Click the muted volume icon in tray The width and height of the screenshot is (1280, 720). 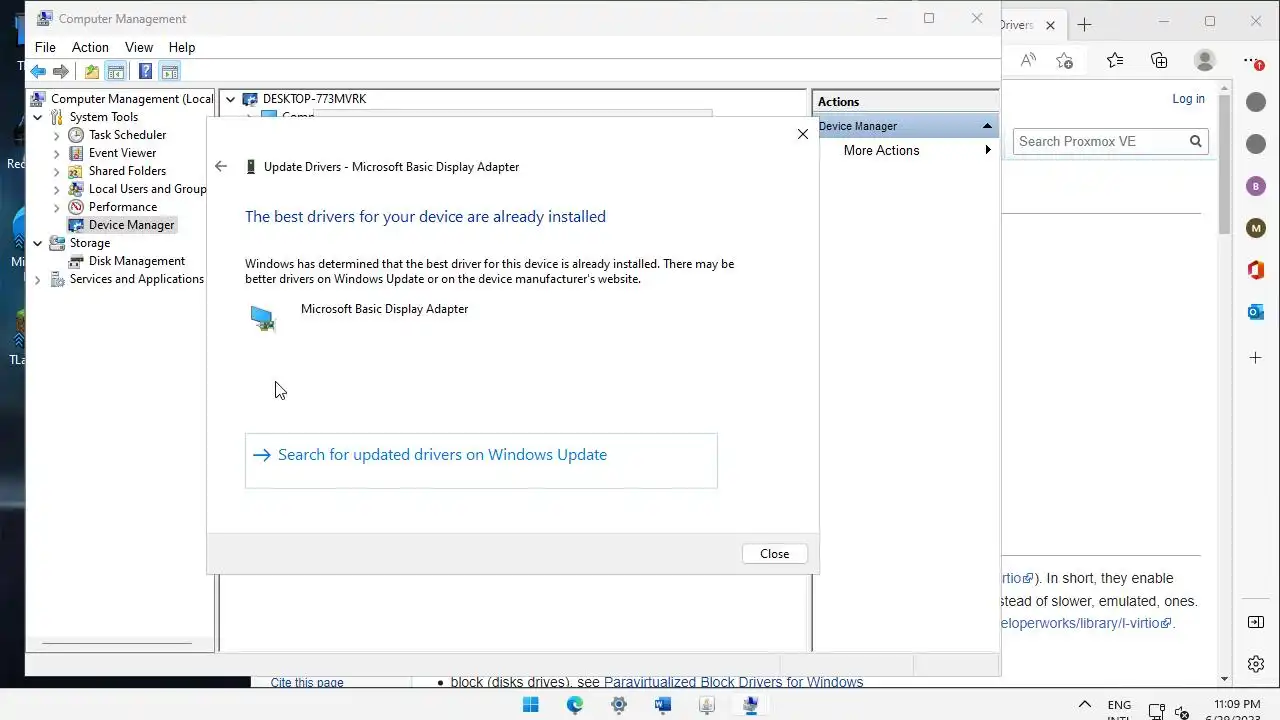1183,712
